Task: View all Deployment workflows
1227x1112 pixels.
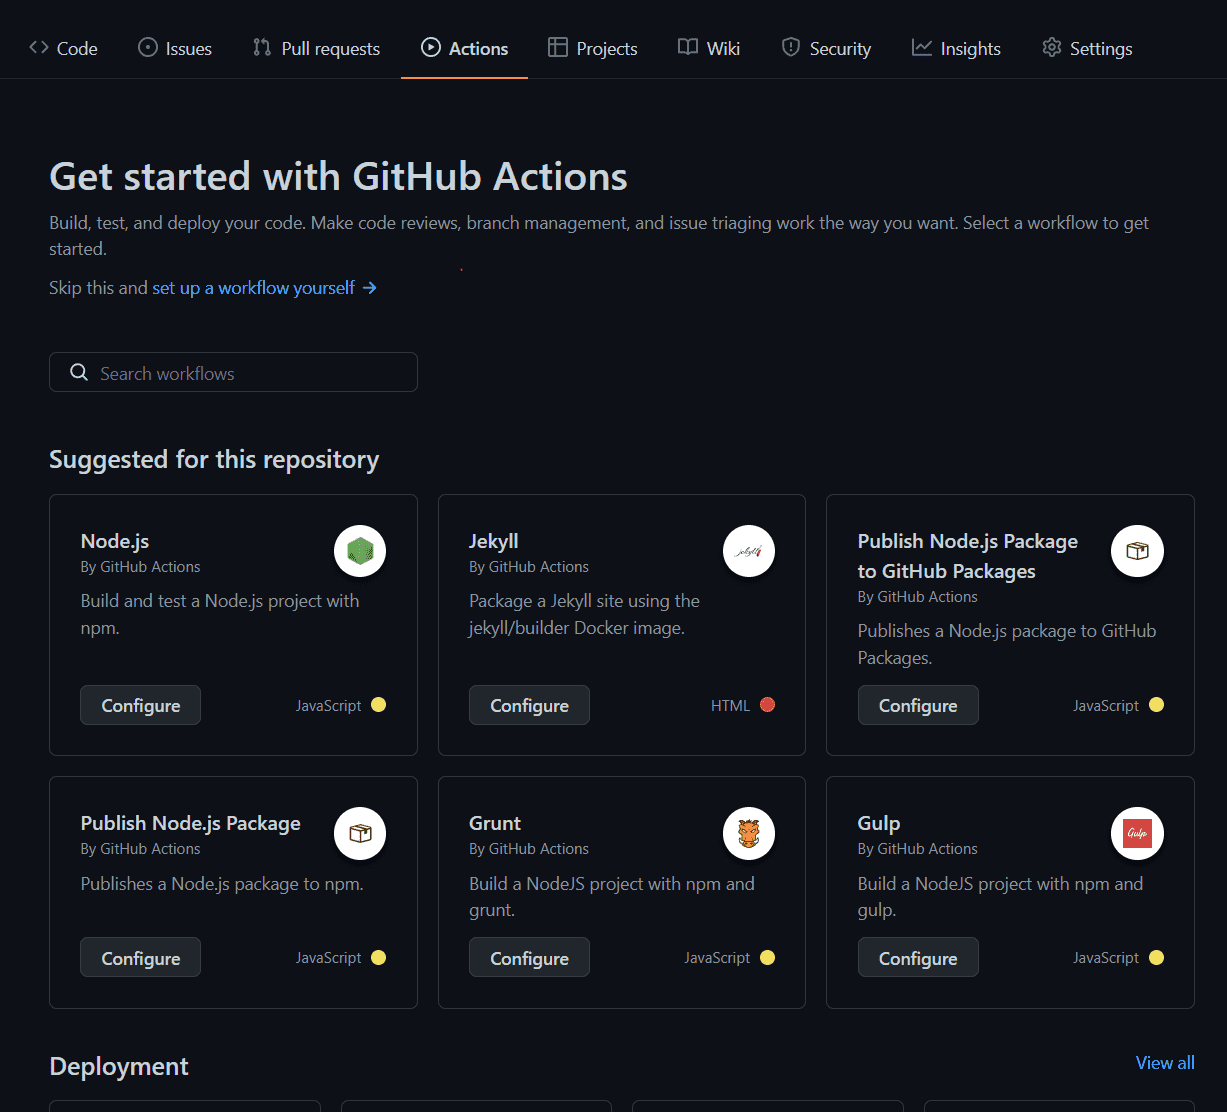Action: (1165, 1063)
